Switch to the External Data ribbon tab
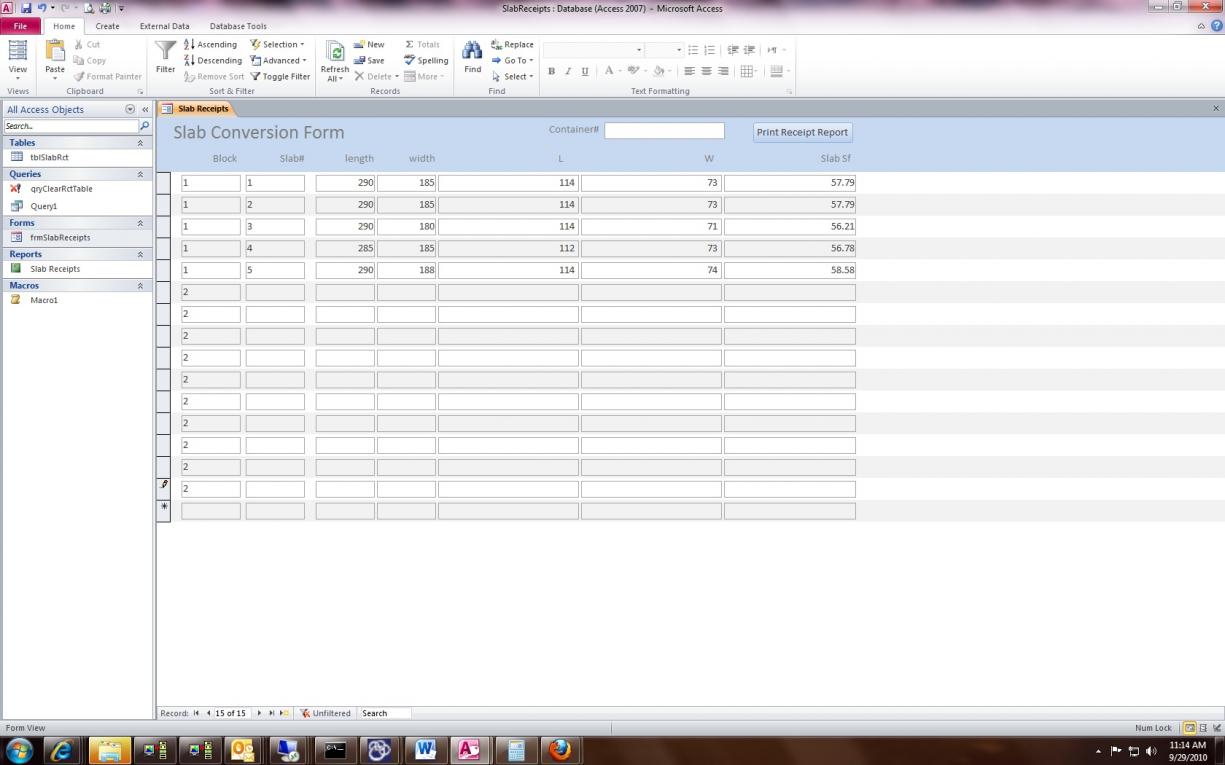This screenshot has height=765, width=1225. click(164, 26)
